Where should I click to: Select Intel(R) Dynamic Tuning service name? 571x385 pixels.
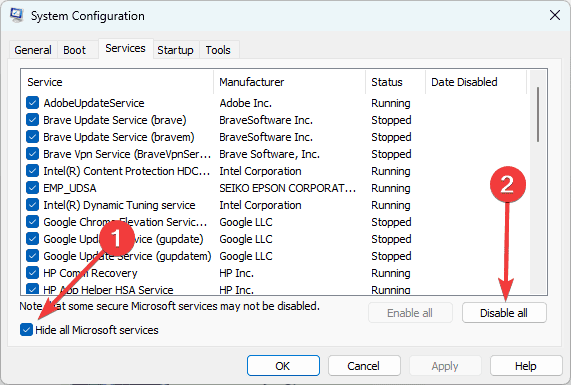click(x=119, y=205)
